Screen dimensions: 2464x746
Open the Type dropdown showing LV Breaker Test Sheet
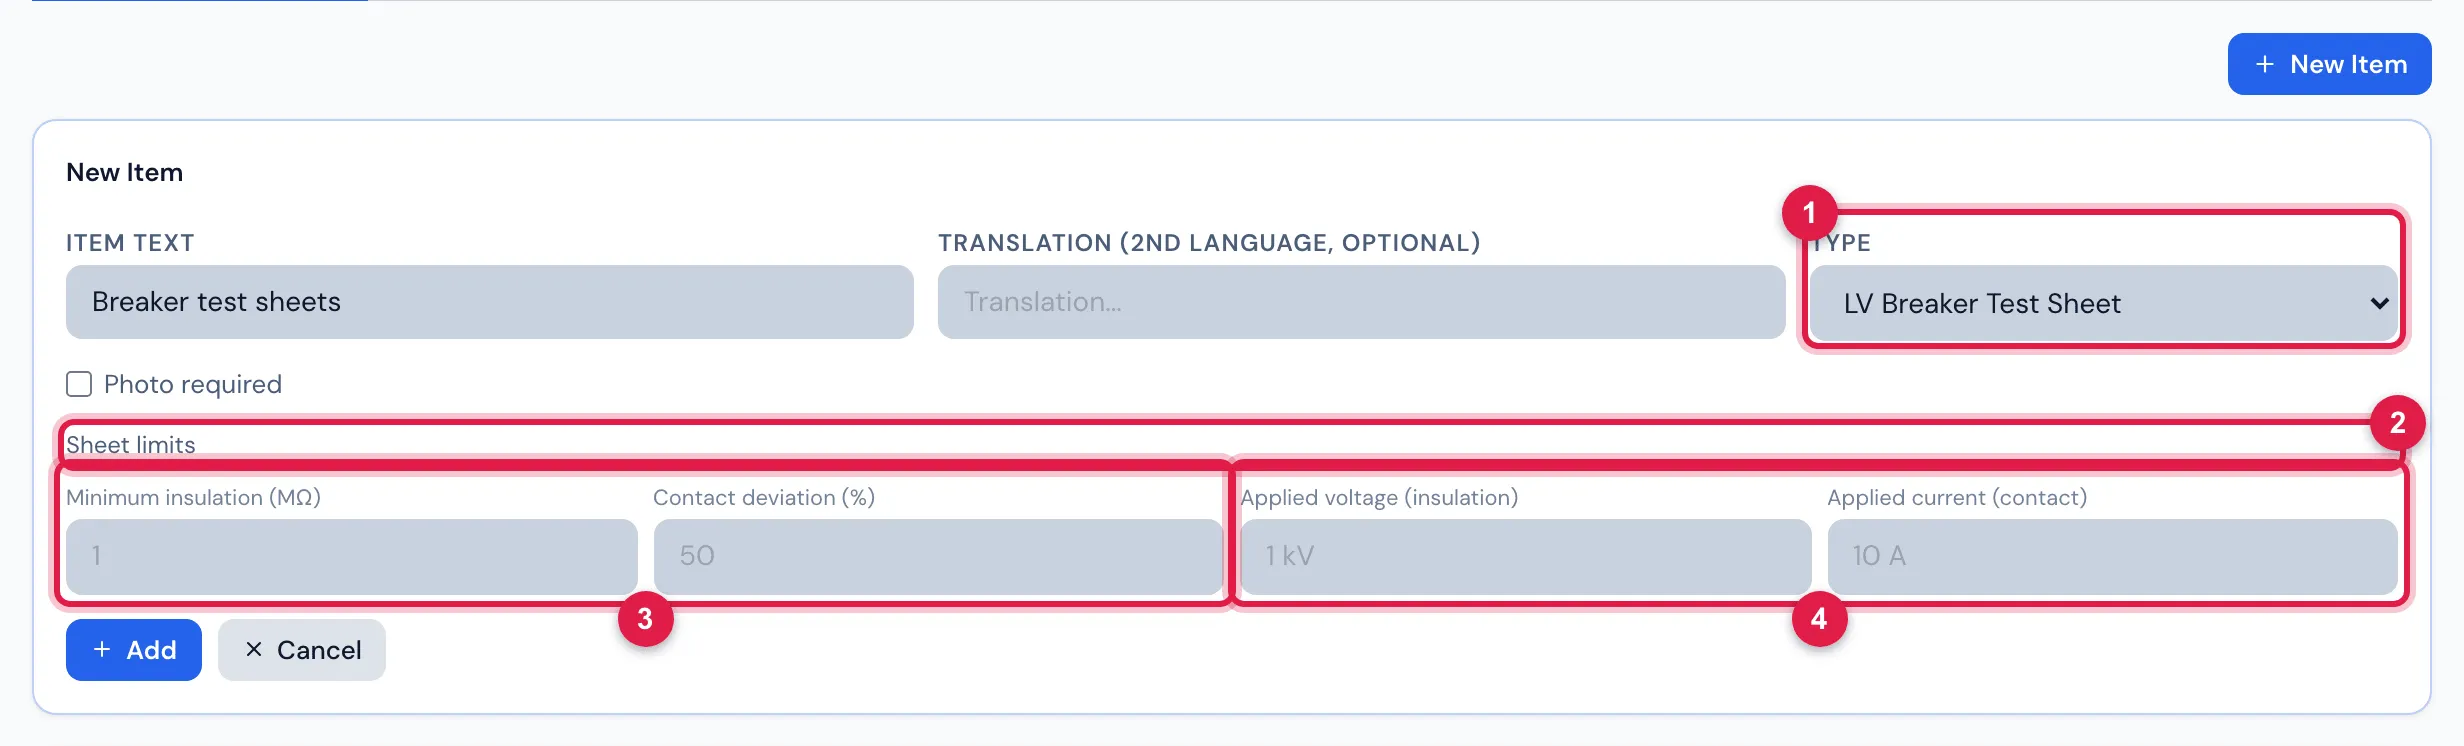pos(2105,303)
